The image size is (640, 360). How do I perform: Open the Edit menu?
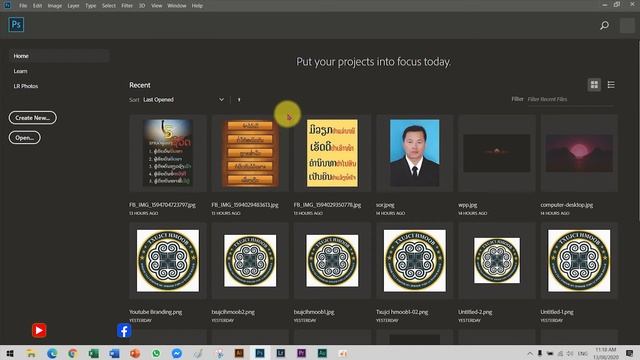click(38, 6)
